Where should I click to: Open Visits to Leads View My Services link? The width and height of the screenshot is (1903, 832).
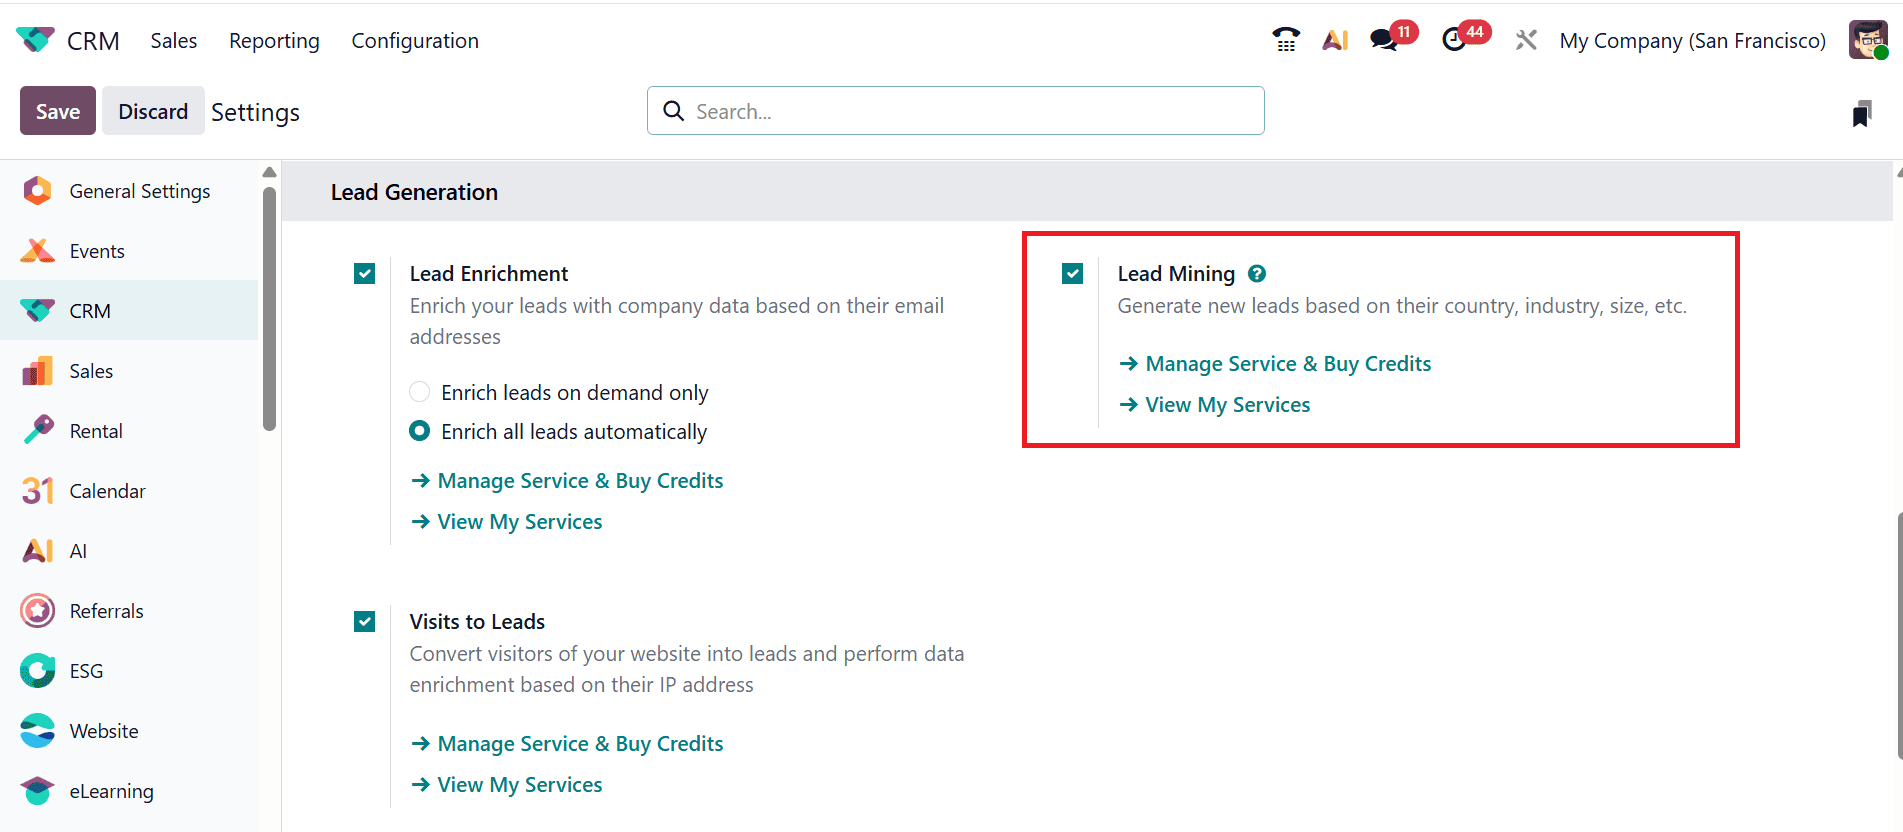507,785
